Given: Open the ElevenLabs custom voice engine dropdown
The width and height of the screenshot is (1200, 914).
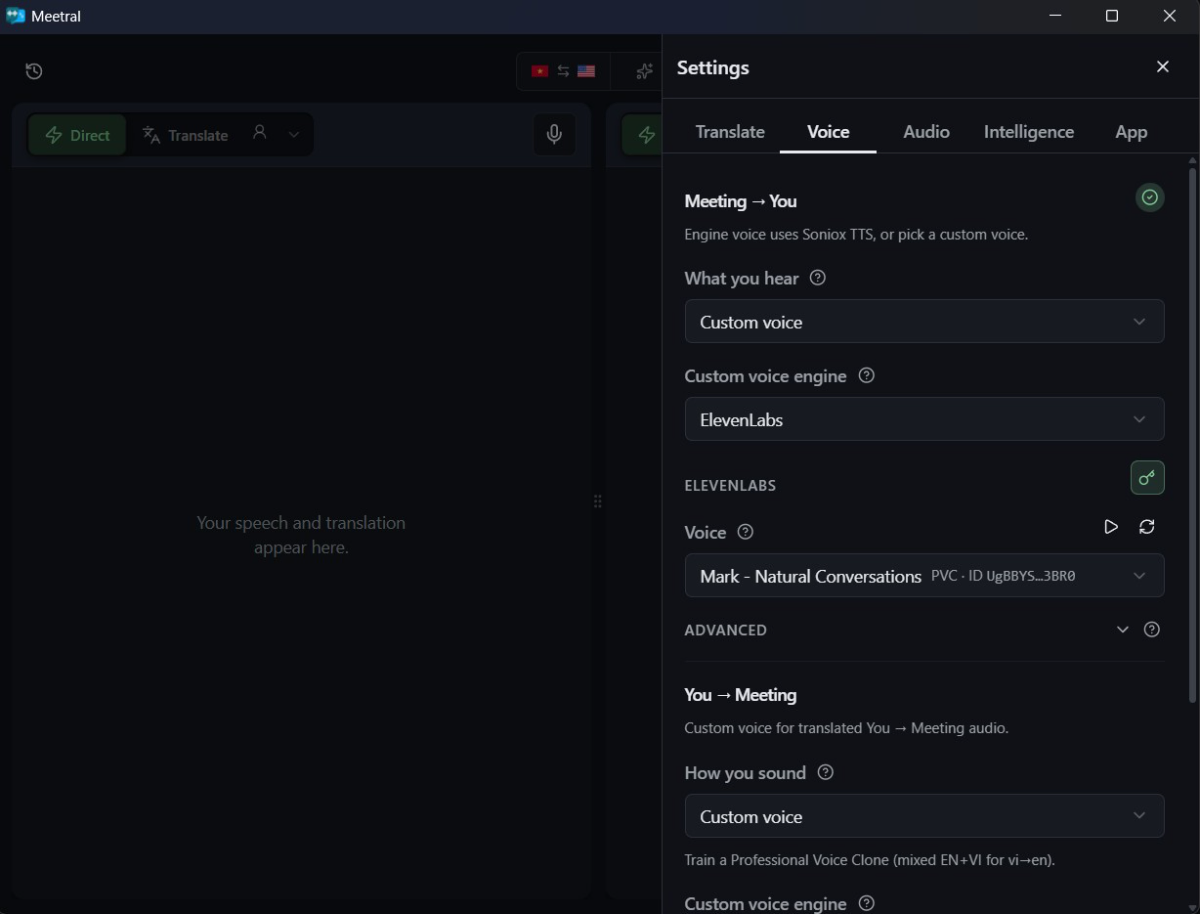Looking at the screenshot, I should [924, 419].
